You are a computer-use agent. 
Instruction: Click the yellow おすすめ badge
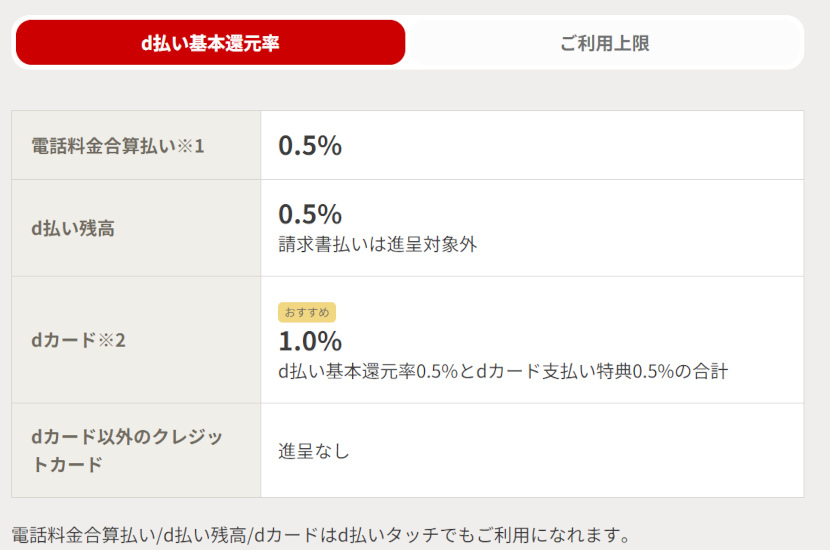[307, 312]
